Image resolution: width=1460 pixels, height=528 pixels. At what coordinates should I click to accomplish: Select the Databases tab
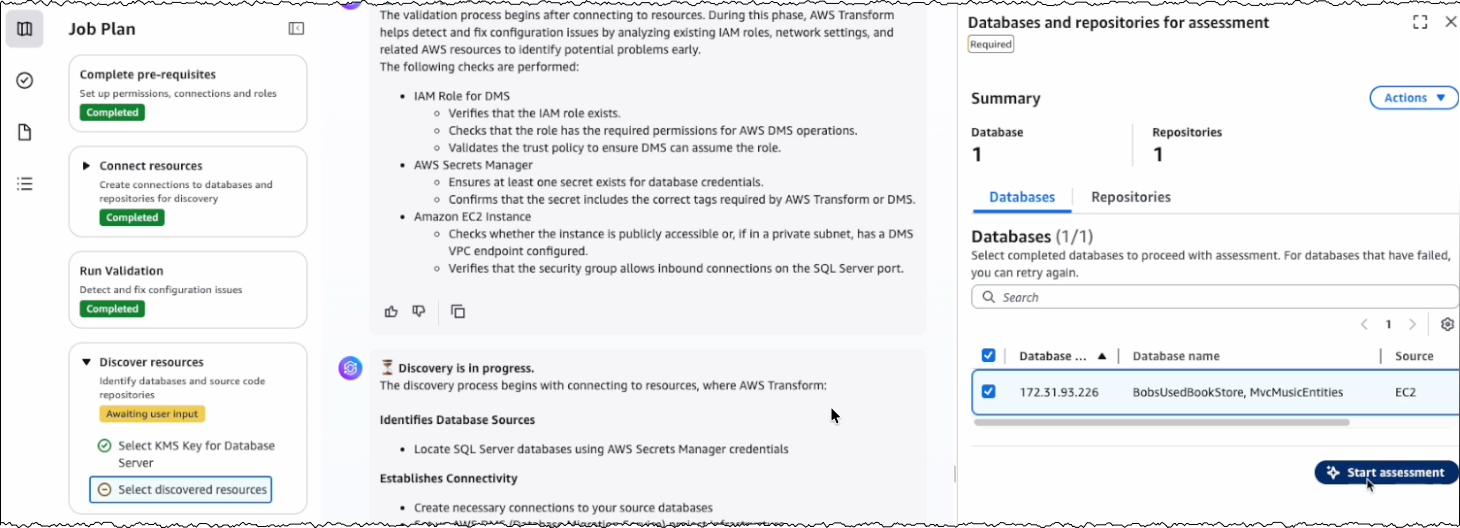[1022, 197]
